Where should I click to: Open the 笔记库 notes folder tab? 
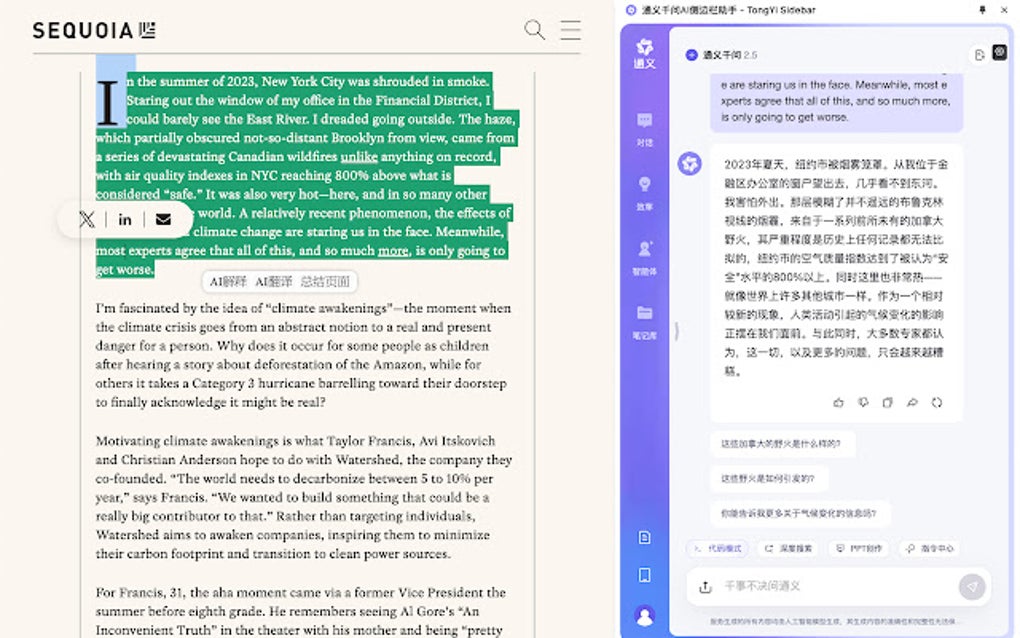pos(645,323)
